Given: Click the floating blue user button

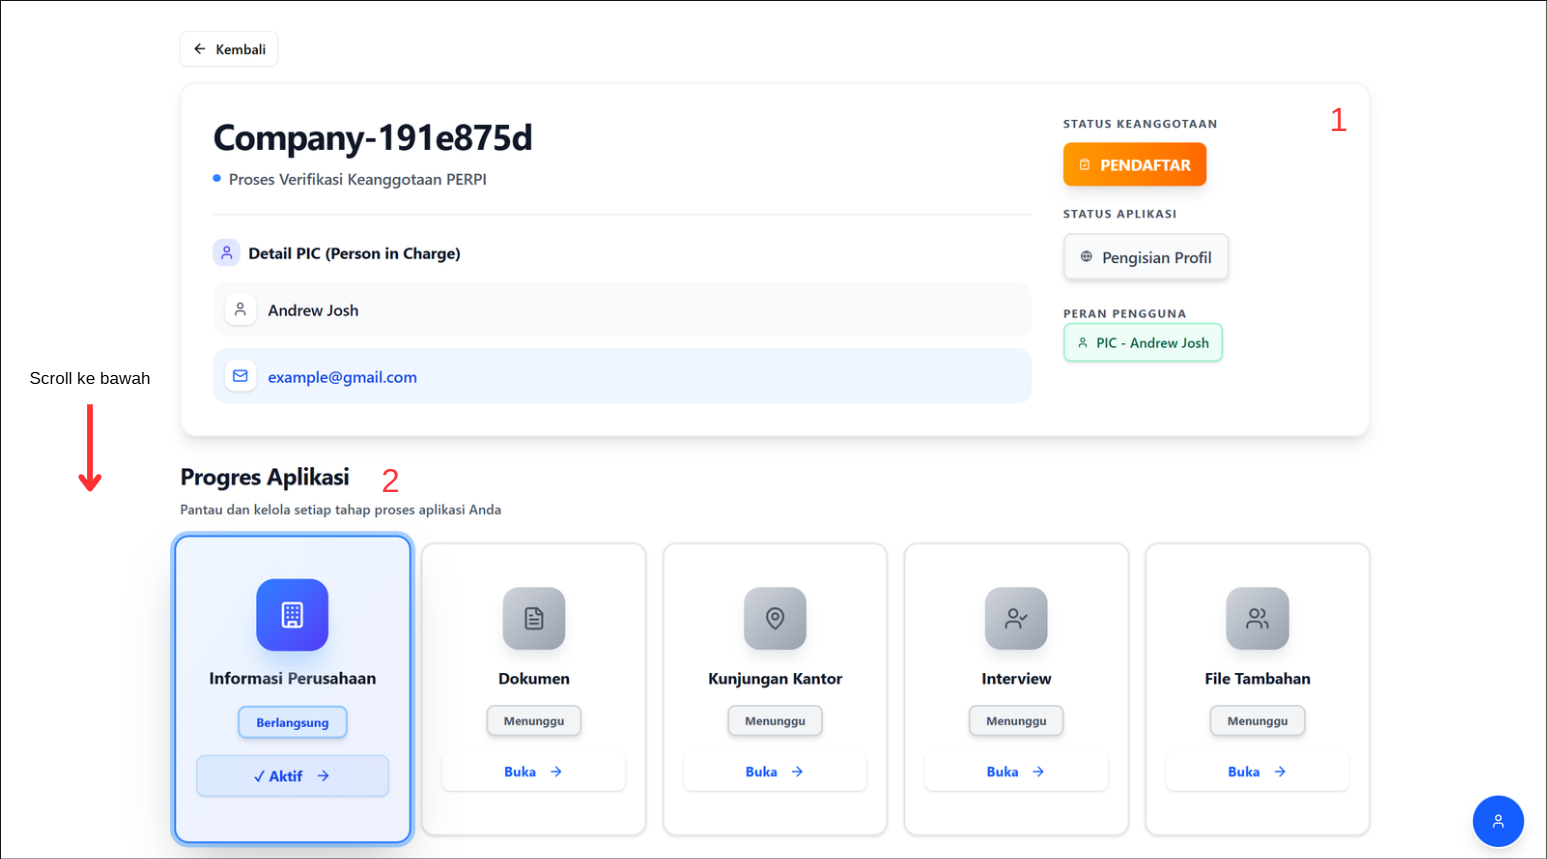Looking at the screenshot, I should coord(1497,821).
